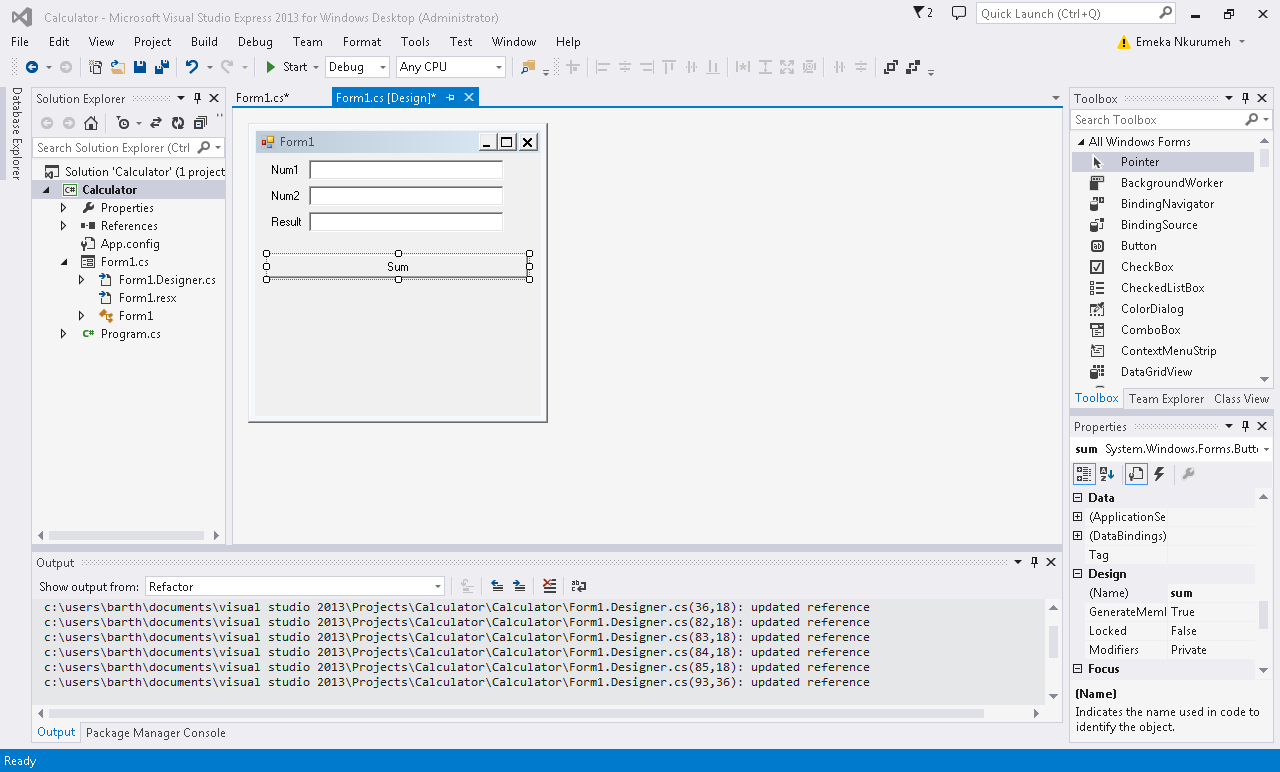
Task: Expand Form1.Designer.cs node
Action: coord(82,280)
